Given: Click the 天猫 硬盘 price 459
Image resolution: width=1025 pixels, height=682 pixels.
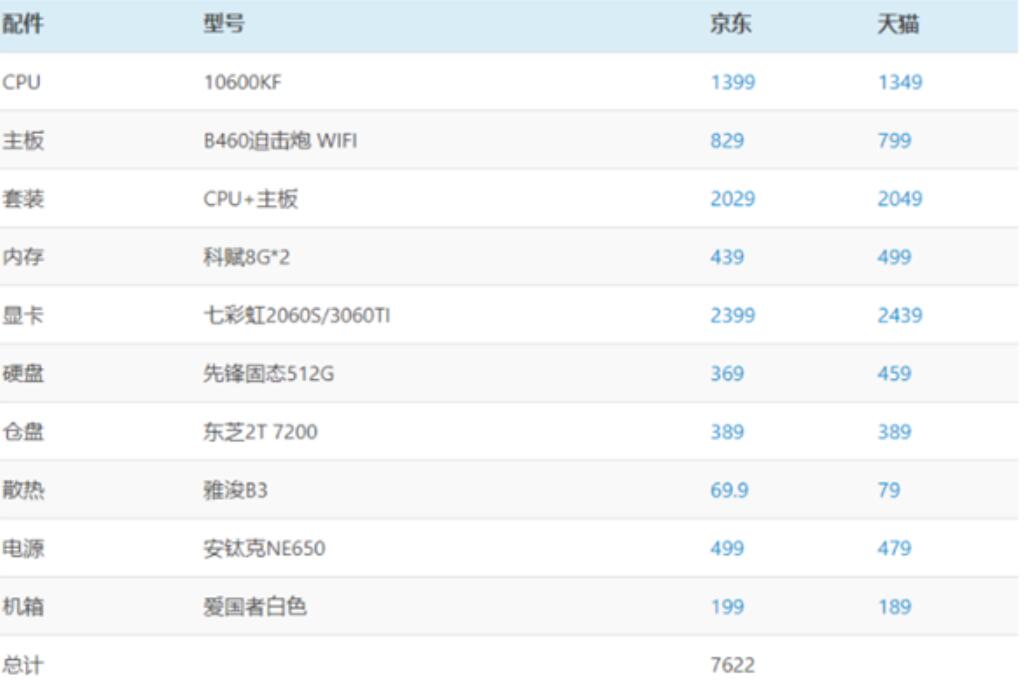Looking at the screenshot, I should coord(894,374).
